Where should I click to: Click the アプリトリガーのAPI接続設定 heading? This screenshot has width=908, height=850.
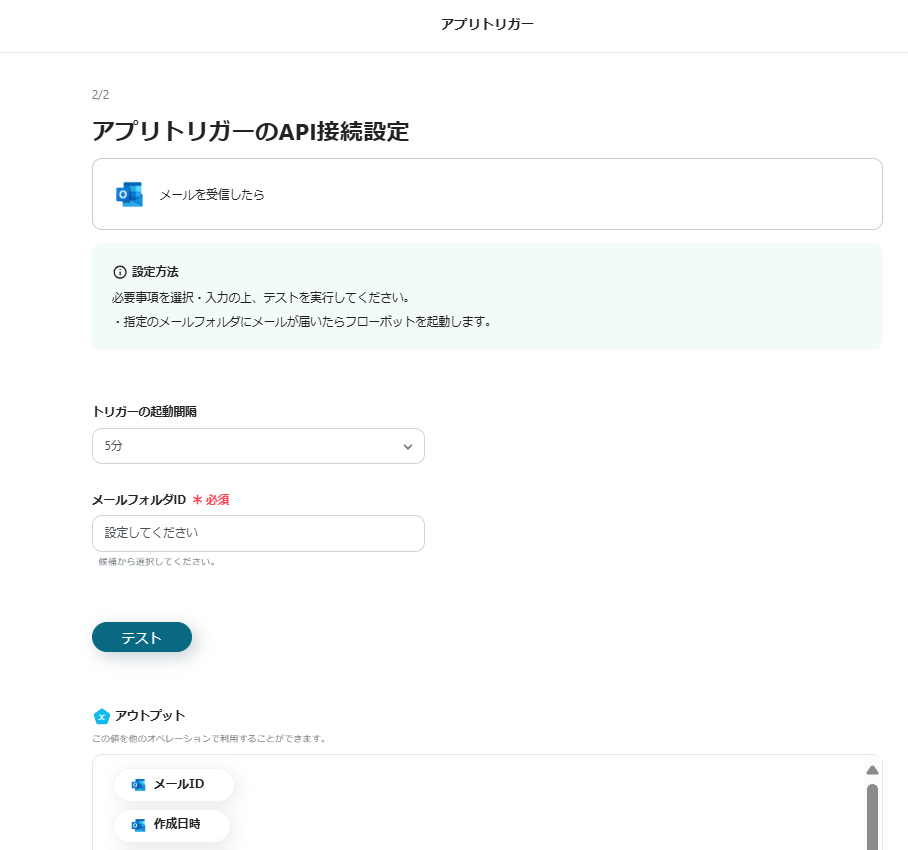point(250,131)
